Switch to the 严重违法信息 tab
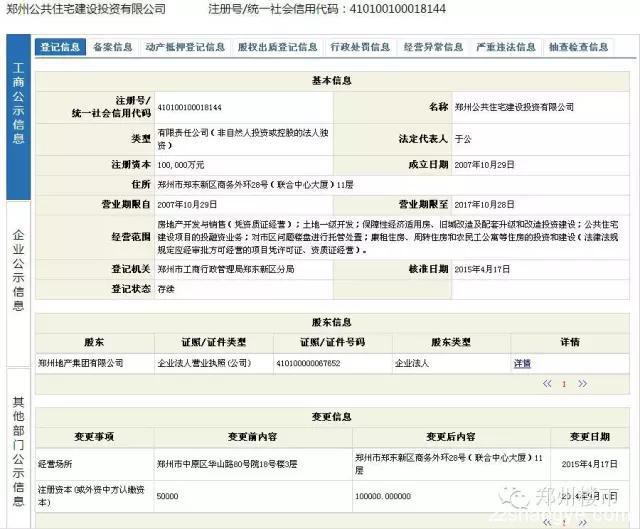This screenshot has width=640, height=529. (506, 47)
